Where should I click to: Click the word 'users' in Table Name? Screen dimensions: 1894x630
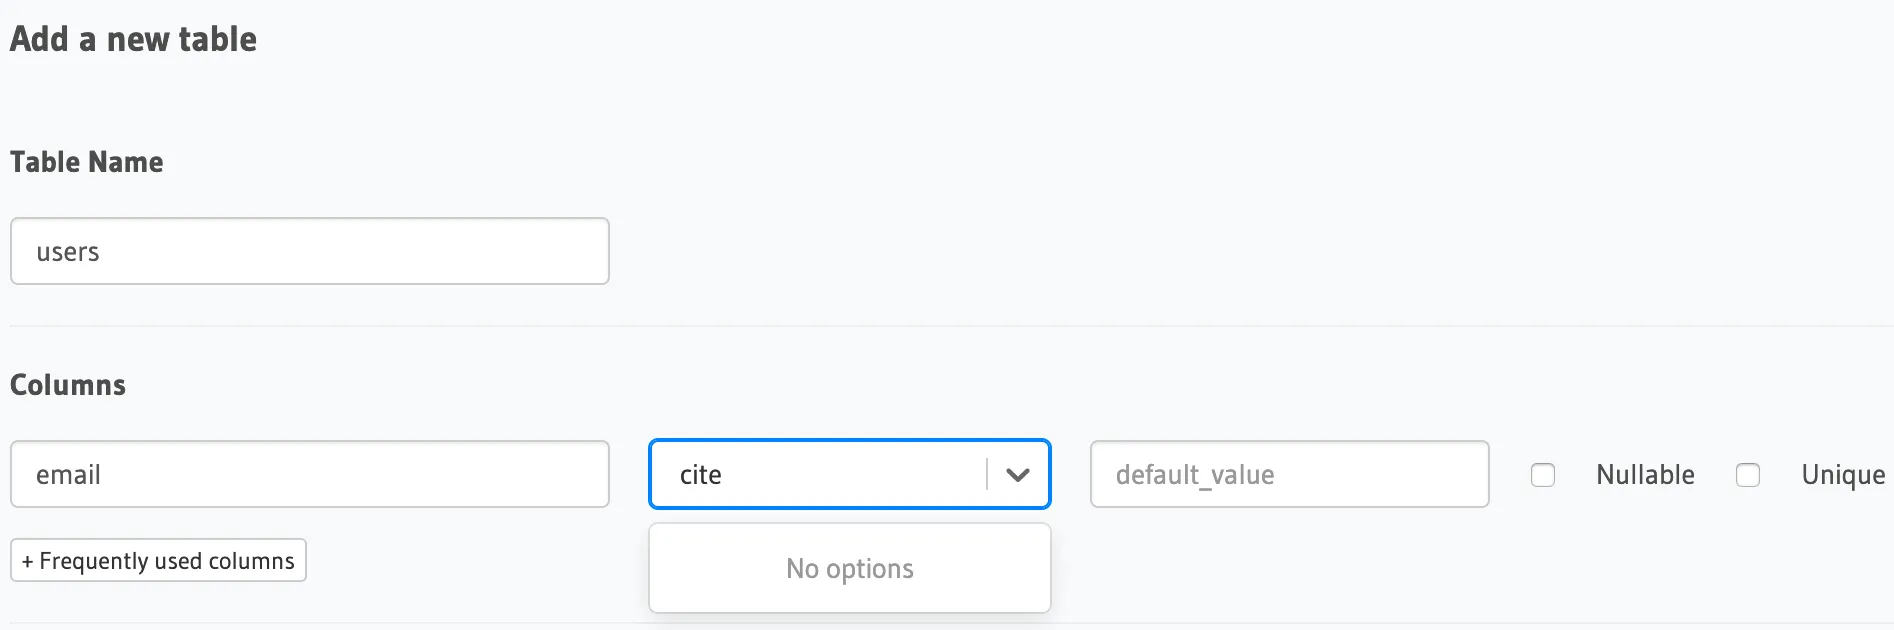(x=68, y=253)
